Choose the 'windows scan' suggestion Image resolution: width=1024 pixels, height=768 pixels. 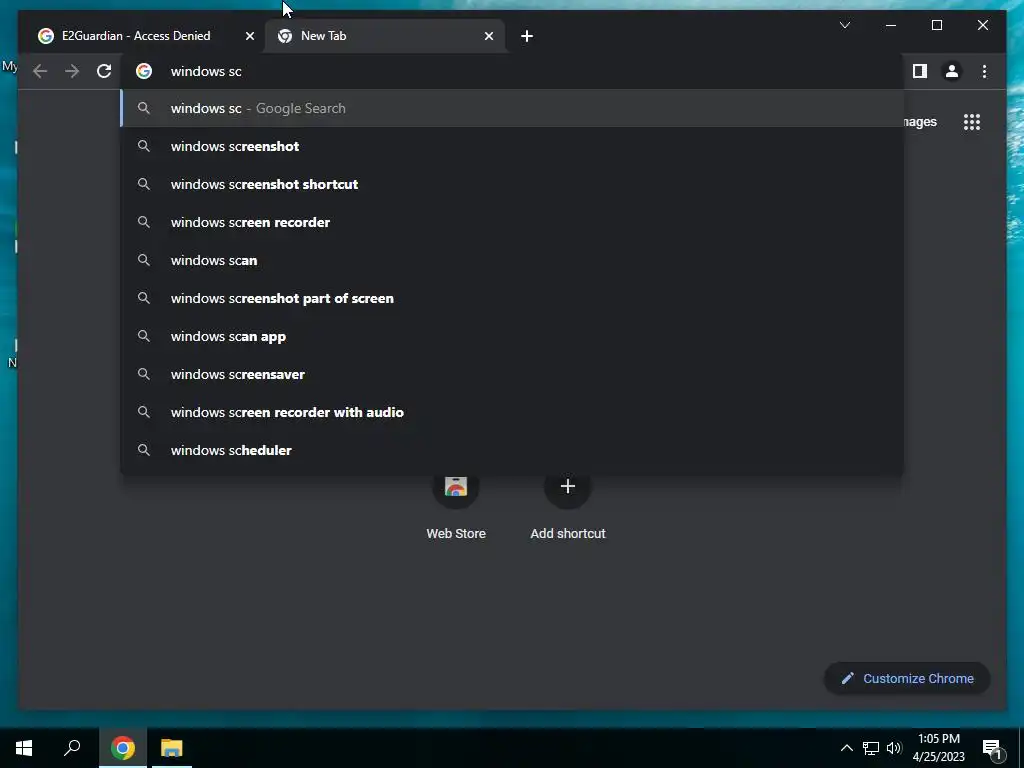coord(512,260)
